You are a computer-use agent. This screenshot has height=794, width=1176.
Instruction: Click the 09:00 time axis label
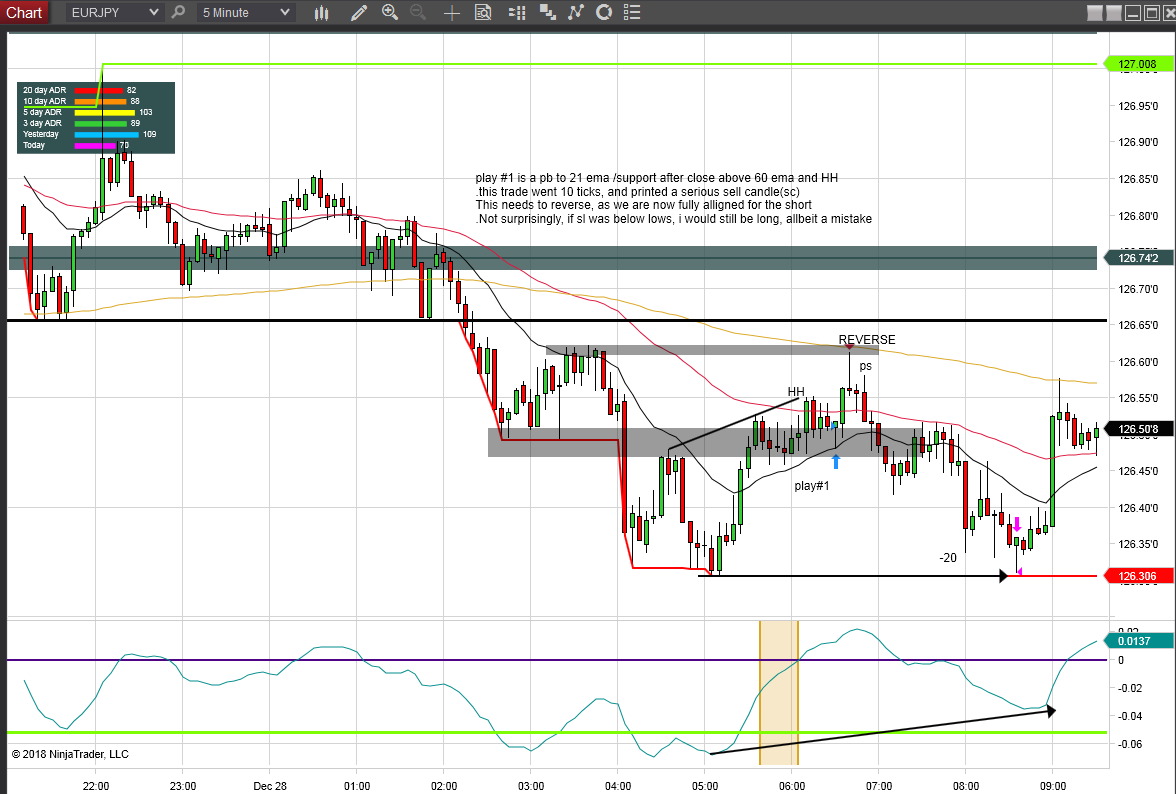click(x=1053, y=786)
